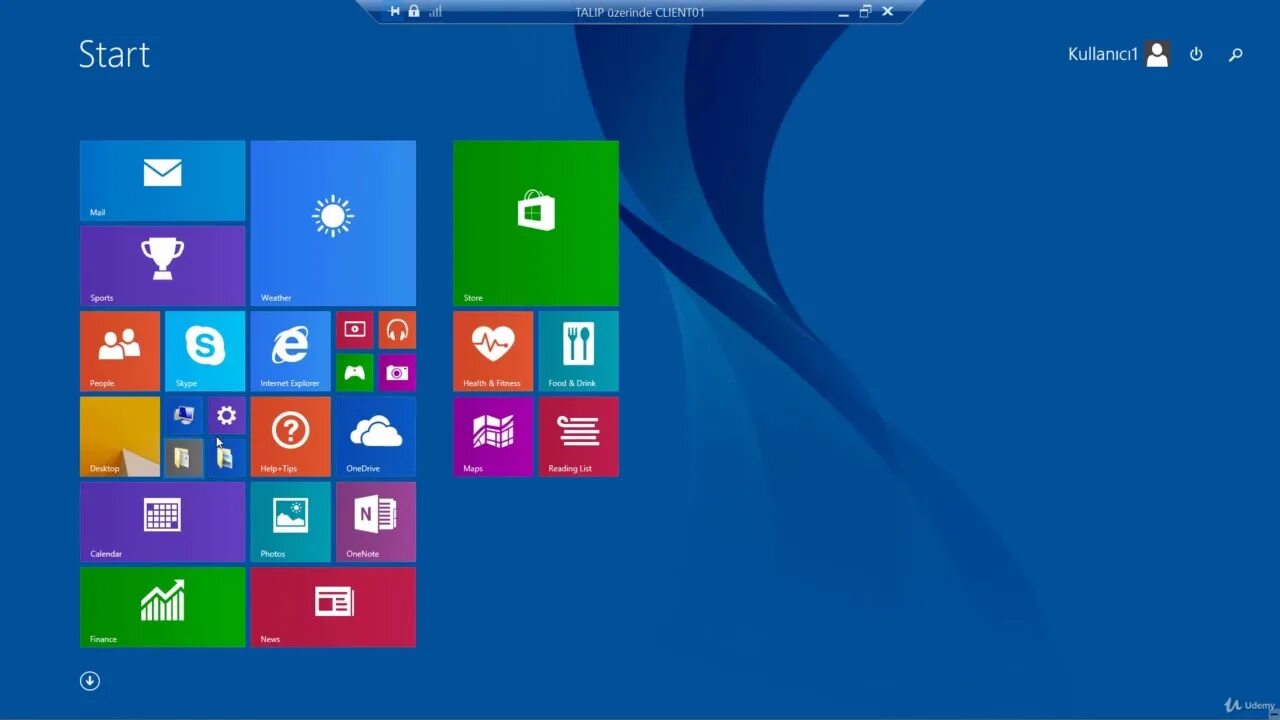Open the Calendar tile
This screenshot has height=720, width=1280.
click(x=162, y=522)
